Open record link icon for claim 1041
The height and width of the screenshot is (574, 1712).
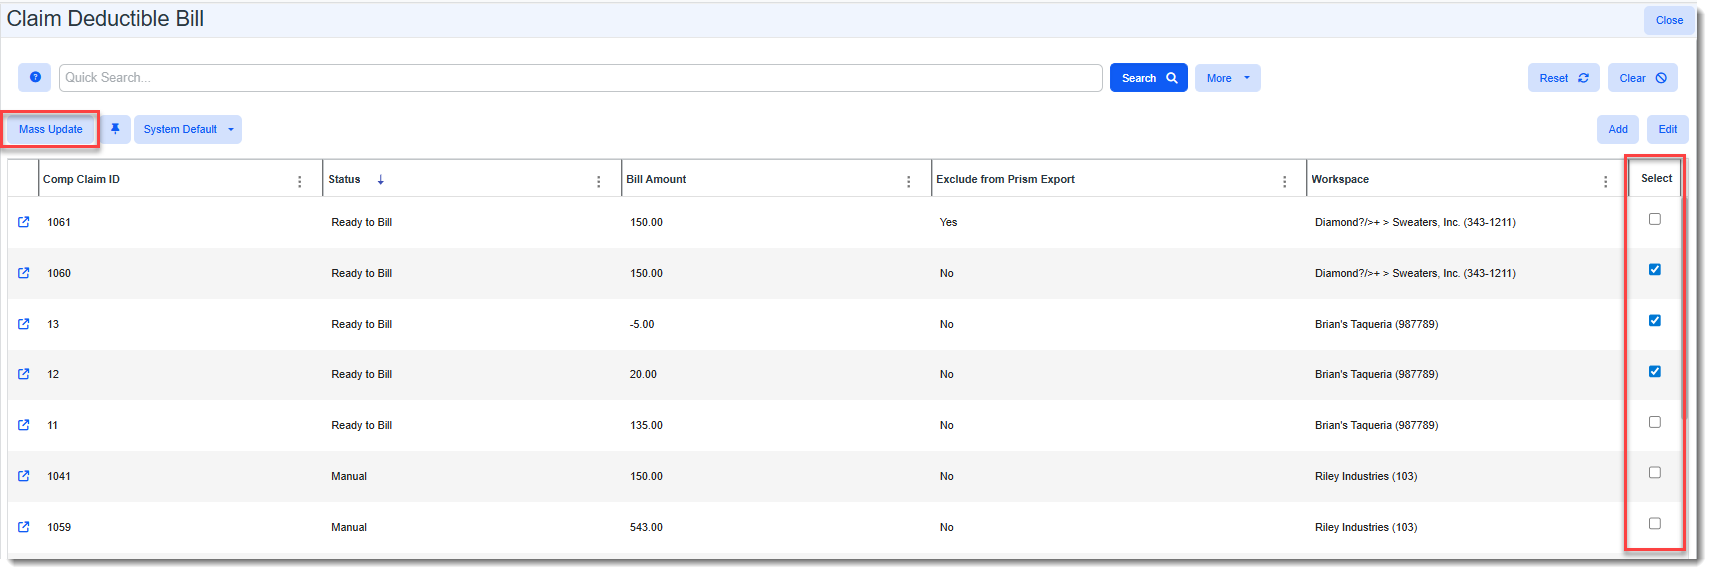(24, 476)
